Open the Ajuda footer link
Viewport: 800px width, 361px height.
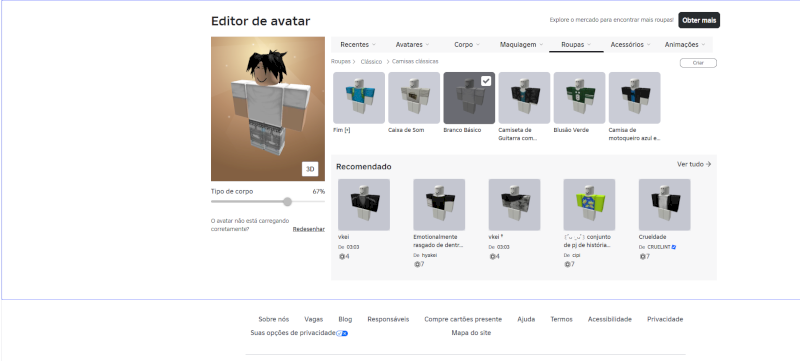[x=526, y=319]
